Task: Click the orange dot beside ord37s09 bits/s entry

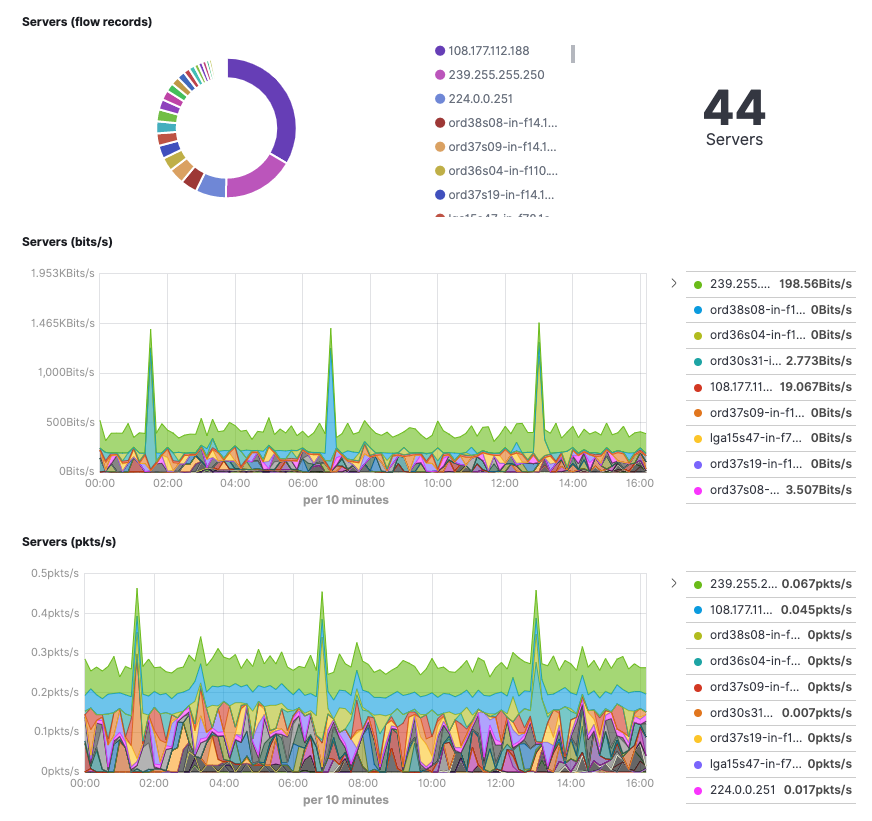Action: 697,412
